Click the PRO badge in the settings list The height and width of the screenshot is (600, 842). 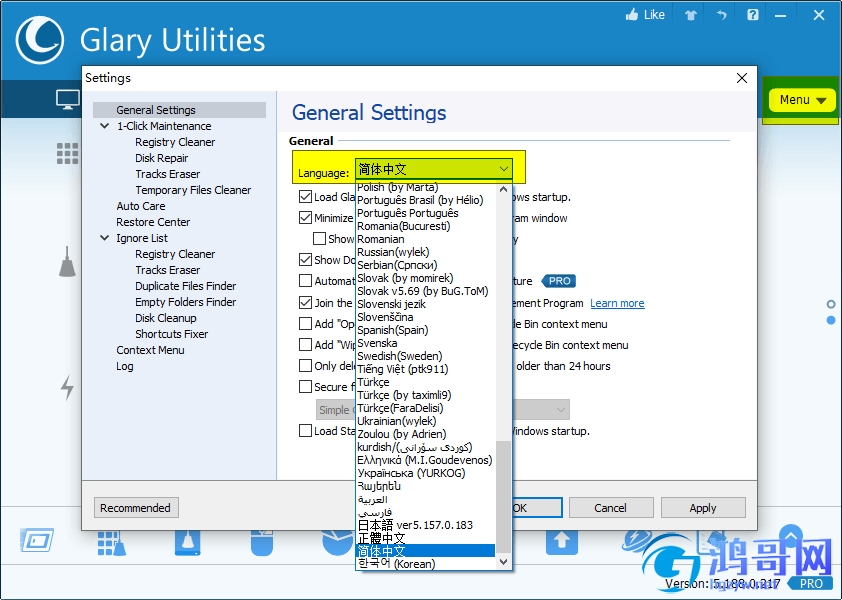tap(559, 281)
